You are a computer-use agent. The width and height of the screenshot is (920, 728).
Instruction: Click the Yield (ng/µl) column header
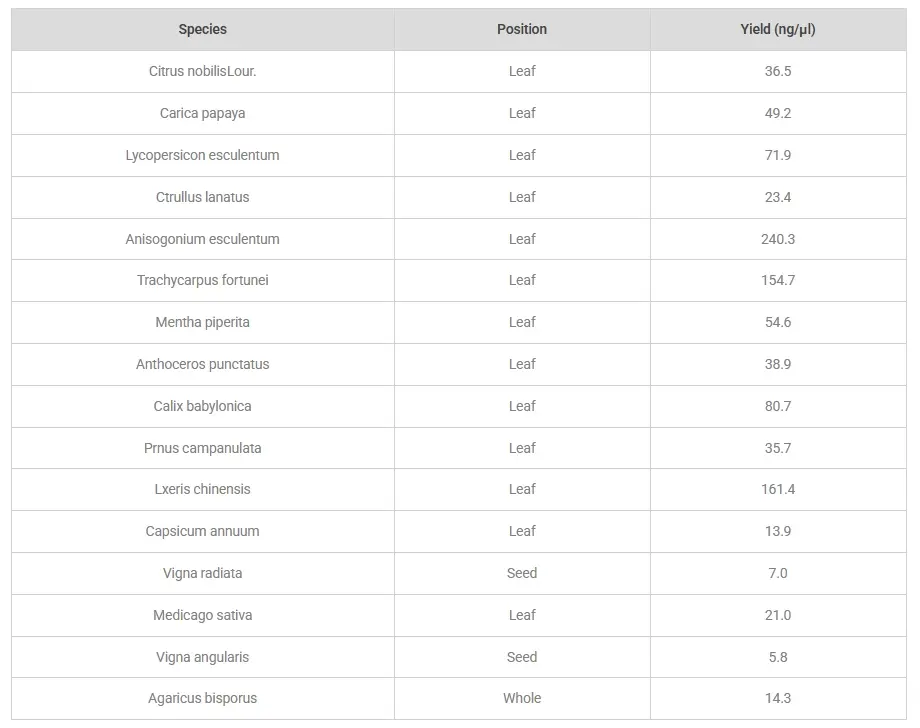777,29
